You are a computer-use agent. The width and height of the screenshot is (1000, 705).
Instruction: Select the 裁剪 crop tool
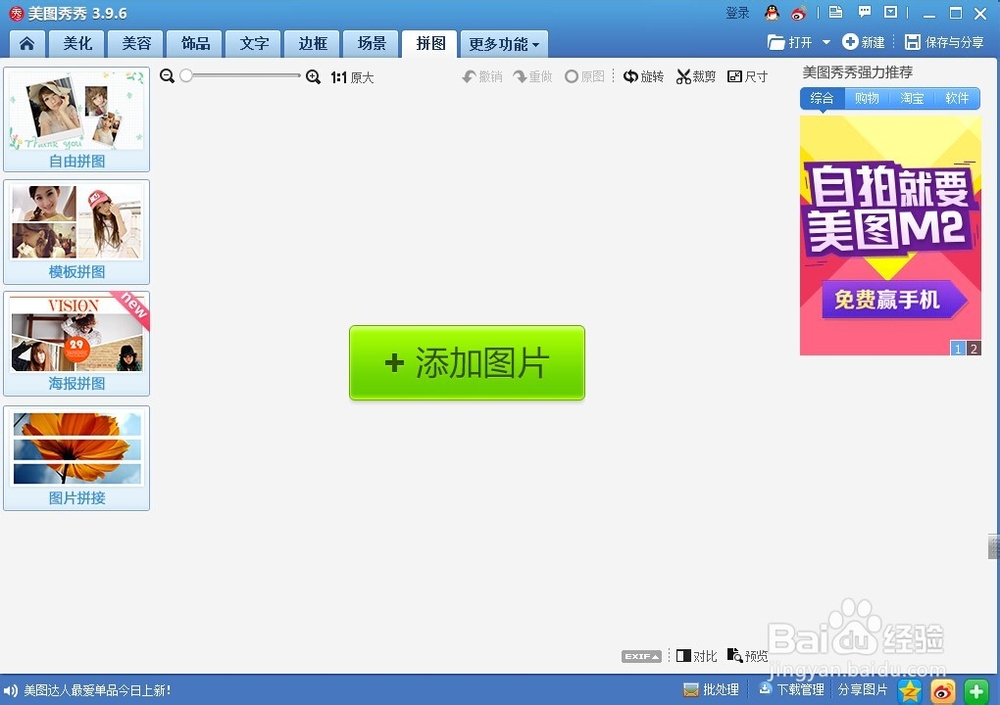pos(696,77)
